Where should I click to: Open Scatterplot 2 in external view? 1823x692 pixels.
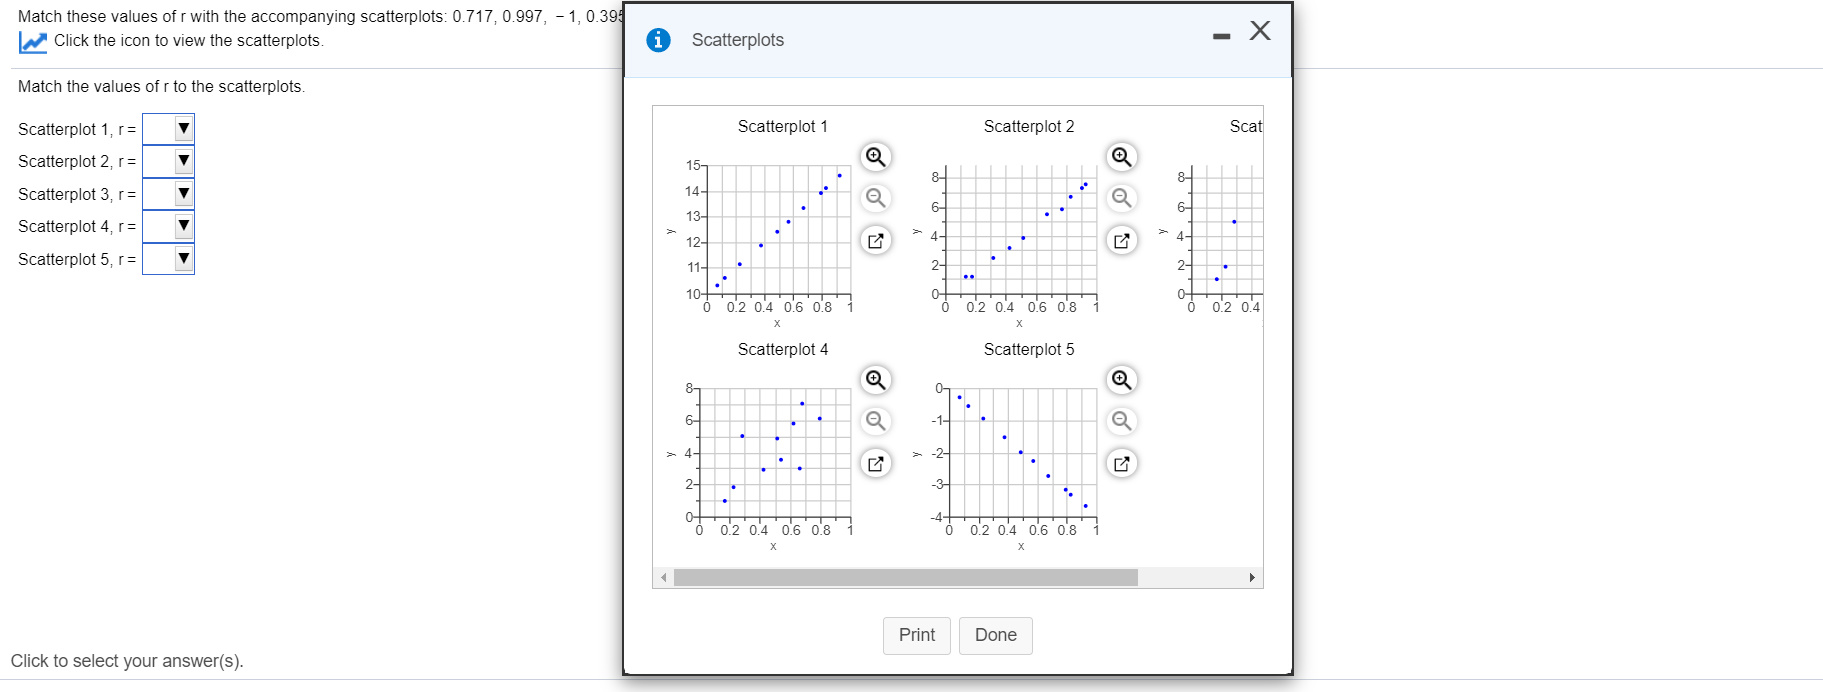(x=1121, y=240)
